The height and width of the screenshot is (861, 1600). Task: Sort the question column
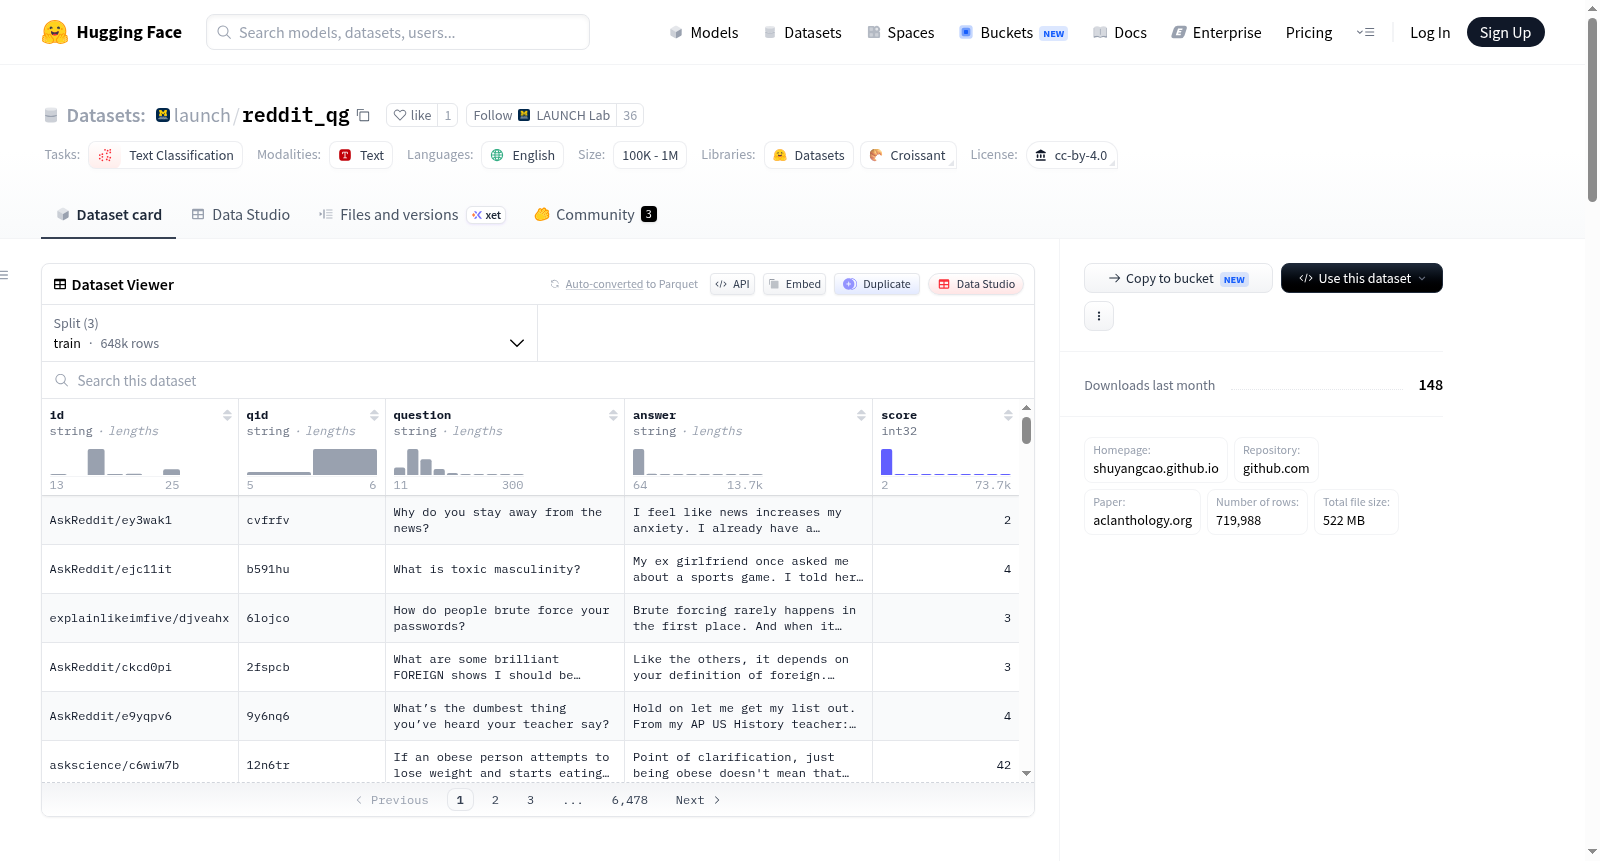coord(613,415)
